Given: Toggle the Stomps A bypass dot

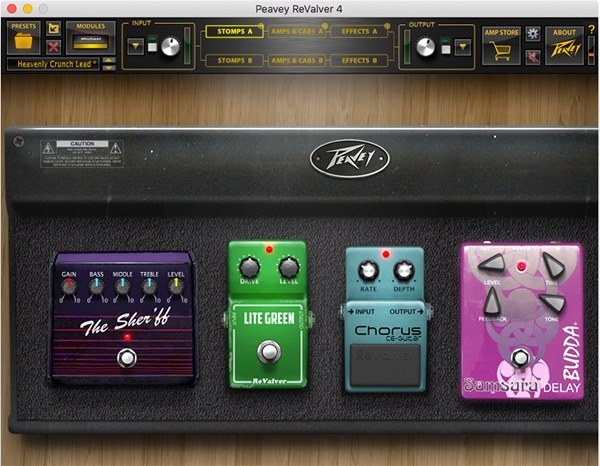Looking at the screenshot, I should (x=261, y=25).
